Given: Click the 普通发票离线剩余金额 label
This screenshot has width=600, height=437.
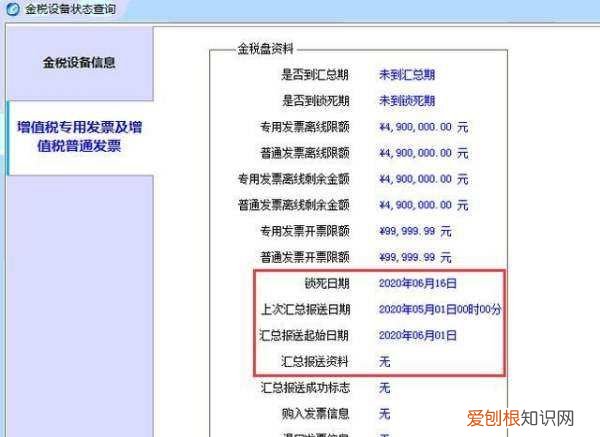Looking at the screenshot, I should [293, 205].
